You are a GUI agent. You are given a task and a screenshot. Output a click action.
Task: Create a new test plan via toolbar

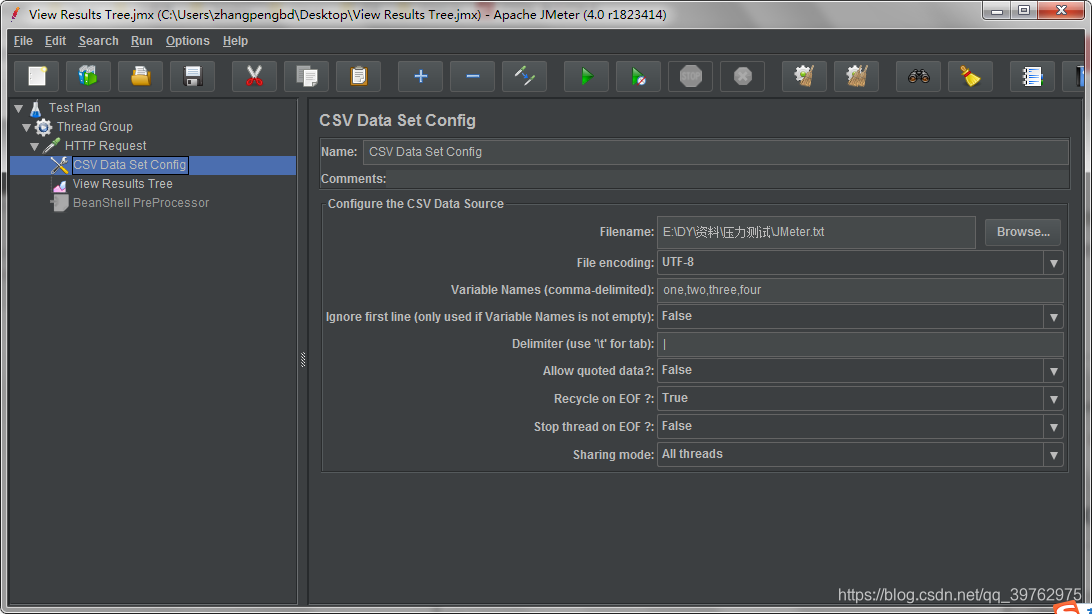pos(37,76)
